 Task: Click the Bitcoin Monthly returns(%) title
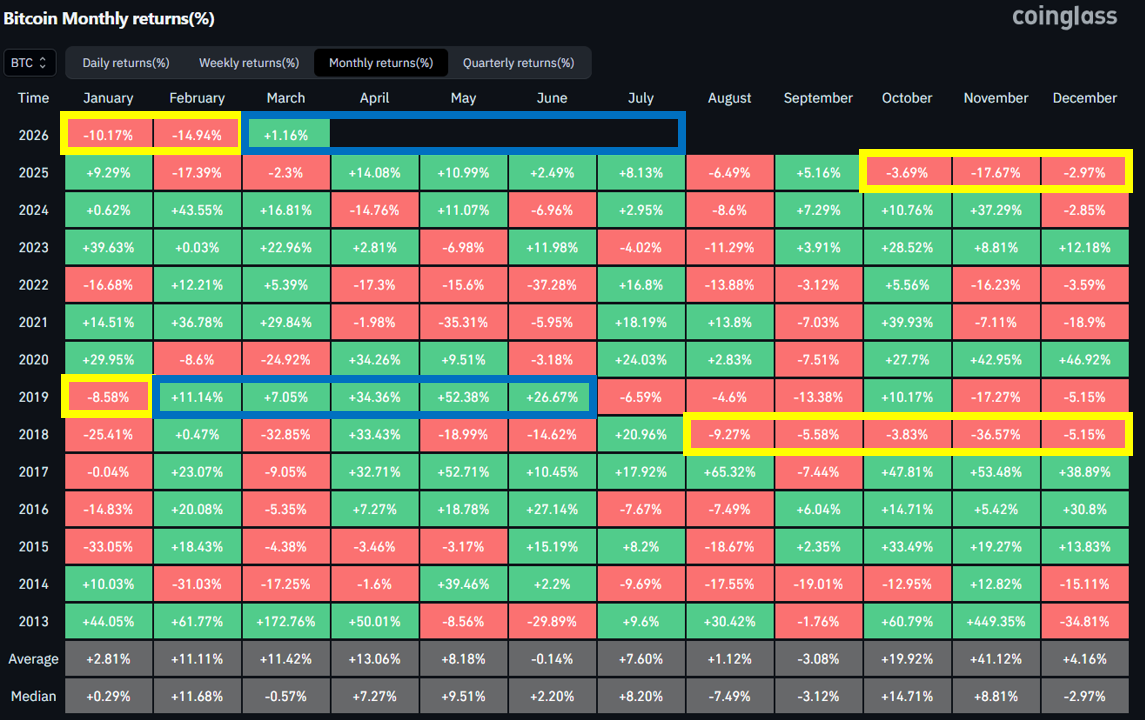[x=108, y=19]
